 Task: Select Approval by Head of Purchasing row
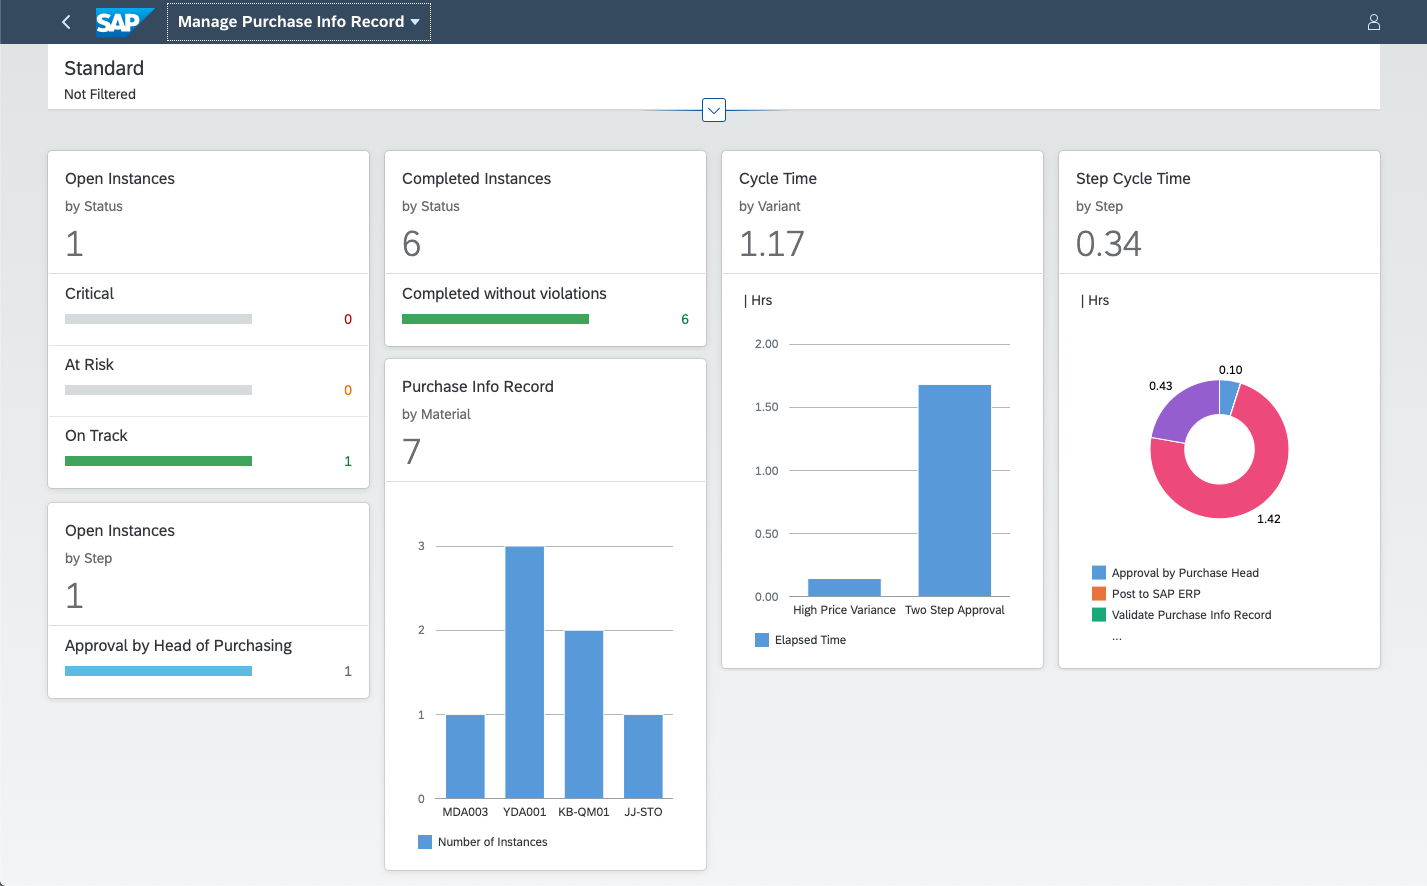(x=208, y=662)
